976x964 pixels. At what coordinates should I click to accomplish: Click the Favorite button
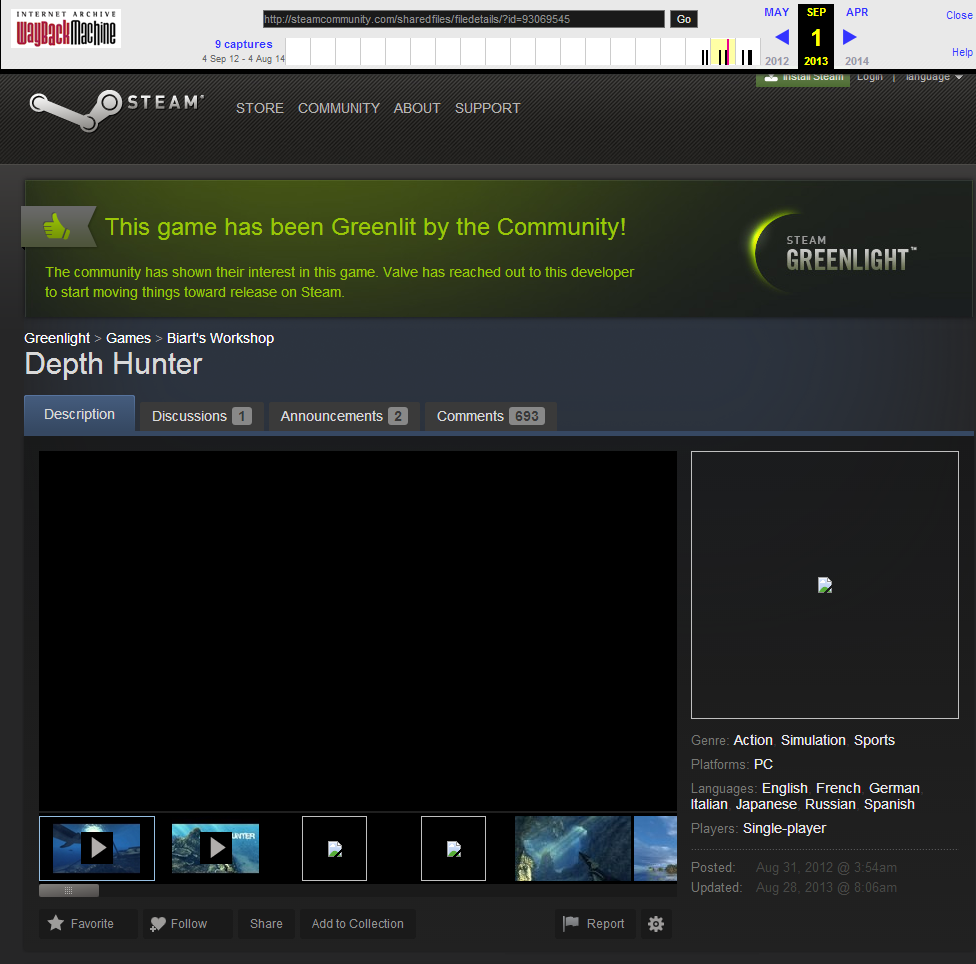pos(88,924)
